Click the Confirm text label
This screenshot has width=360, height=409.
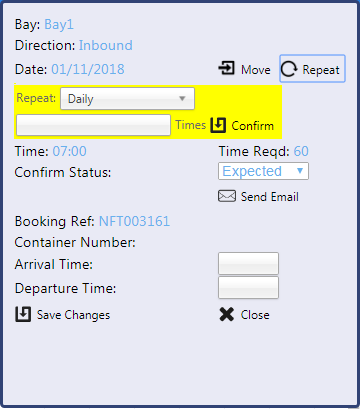252,126
